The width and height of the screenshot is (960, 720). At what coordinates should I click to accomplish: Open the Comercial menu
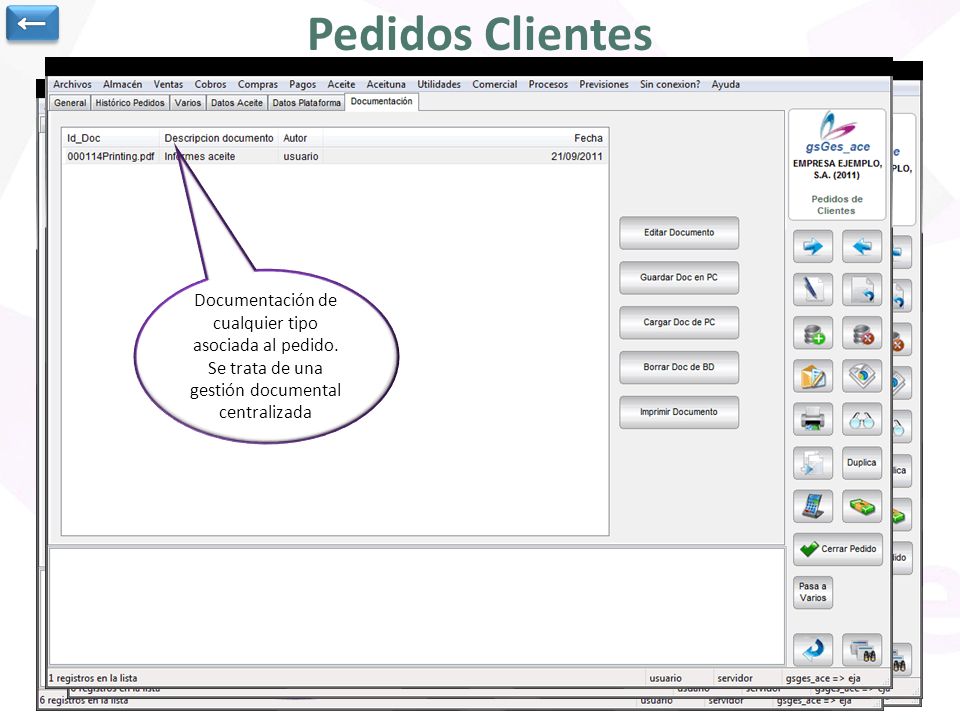pos(495,84)
